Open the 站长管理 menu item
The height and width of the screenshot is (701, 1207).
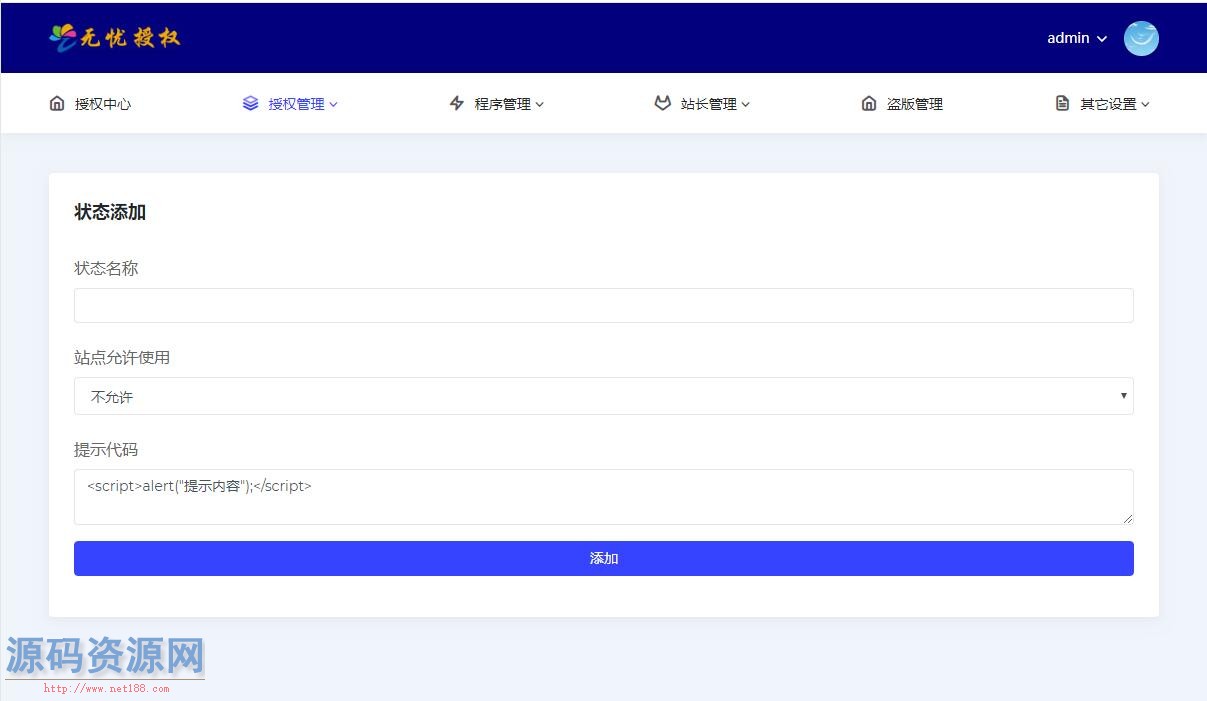(702, 103)
